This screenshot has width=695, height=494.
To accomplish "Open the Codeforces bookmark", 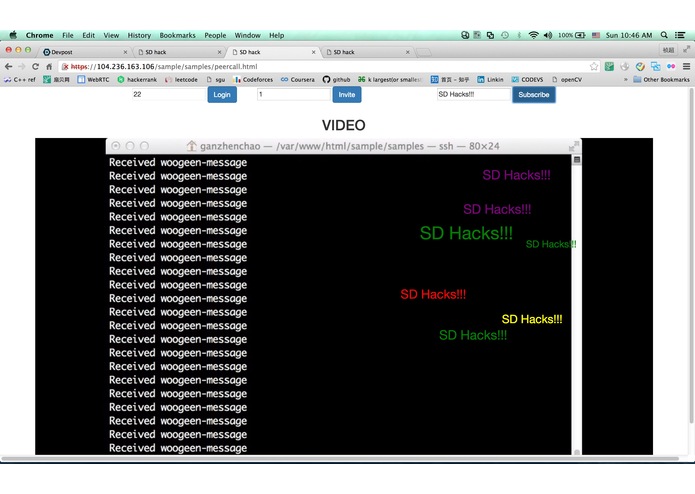I will [253, 79].
